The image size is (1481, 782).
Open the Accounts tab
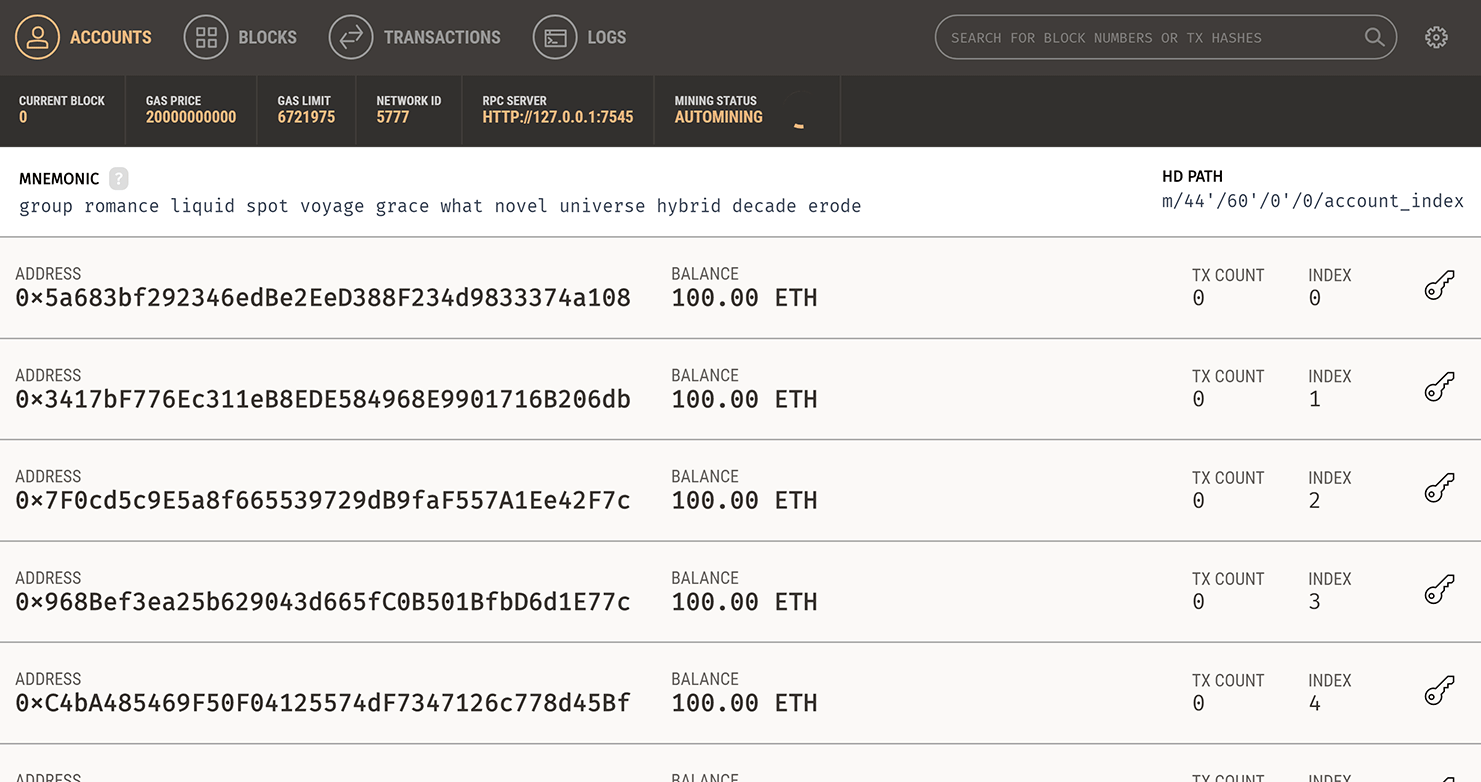click(x=84, y=38)
